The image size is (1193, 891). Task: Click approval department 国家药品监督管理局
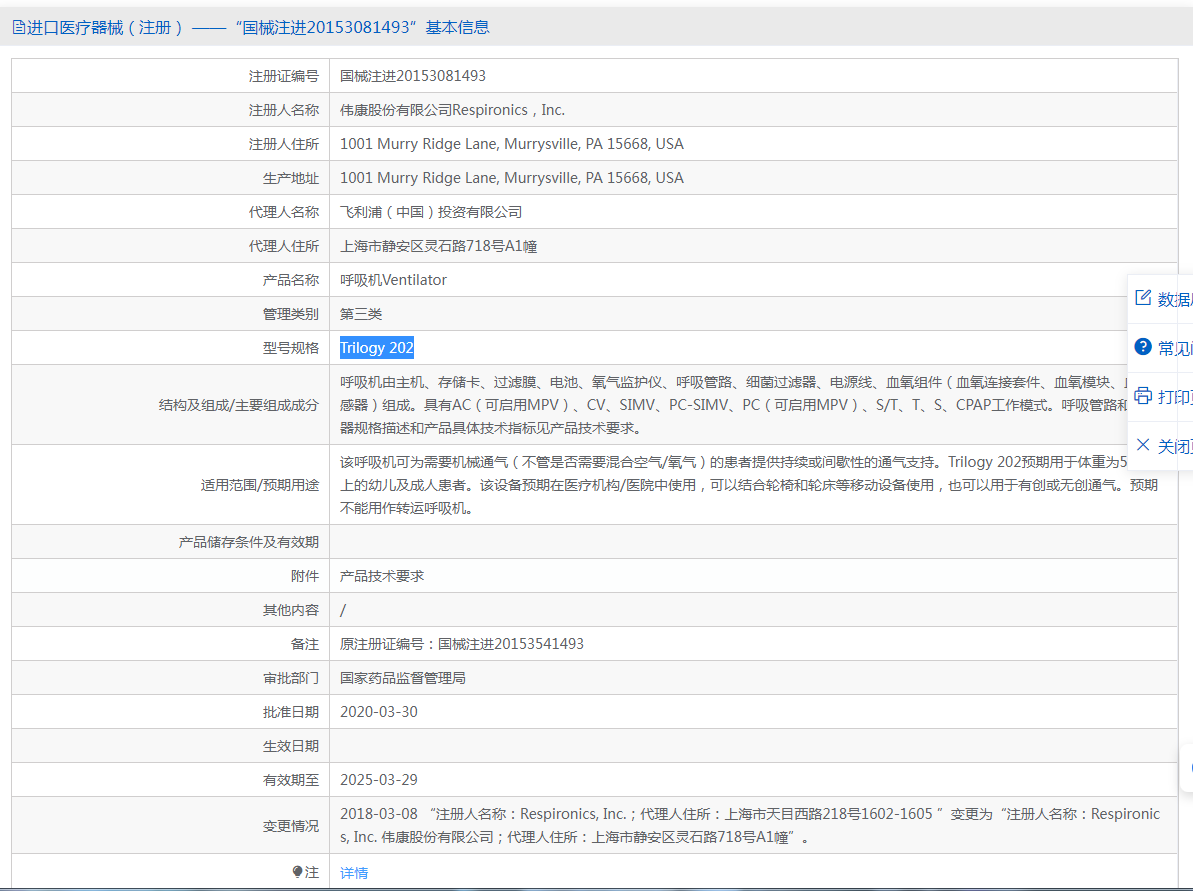coord(402,678)
